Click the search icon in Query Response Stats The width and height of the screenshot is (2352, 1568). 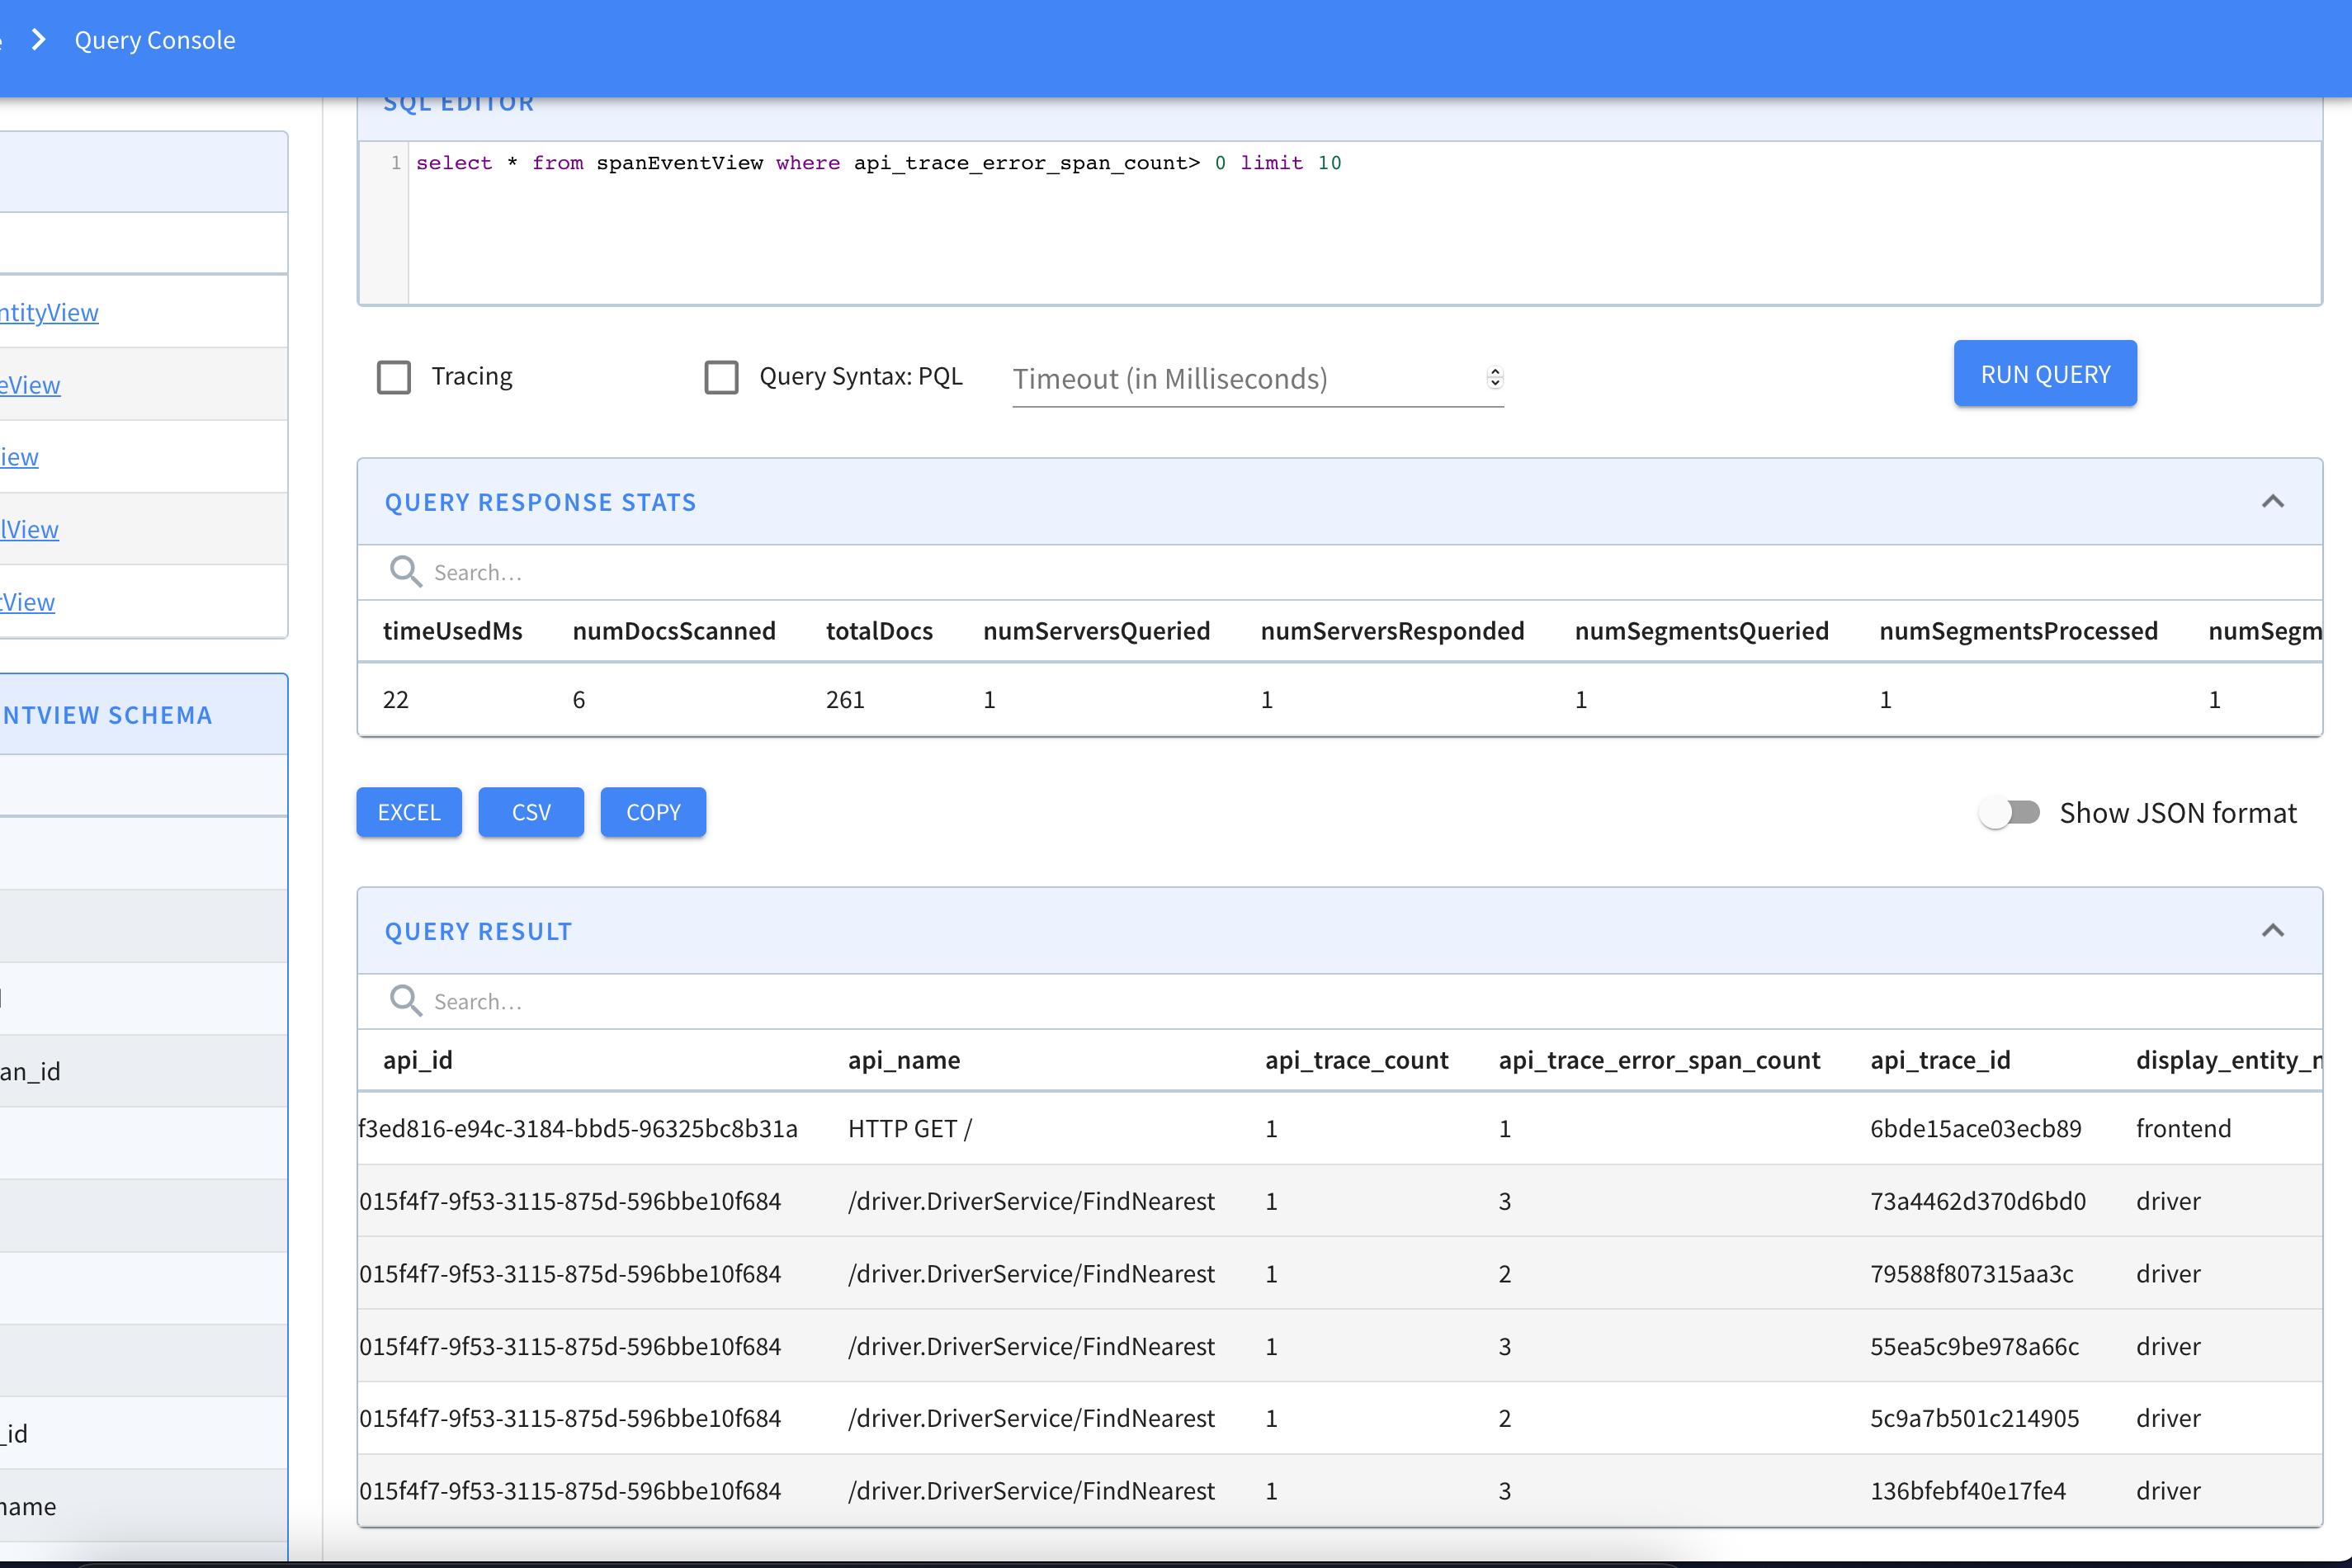tap(405, 572)
